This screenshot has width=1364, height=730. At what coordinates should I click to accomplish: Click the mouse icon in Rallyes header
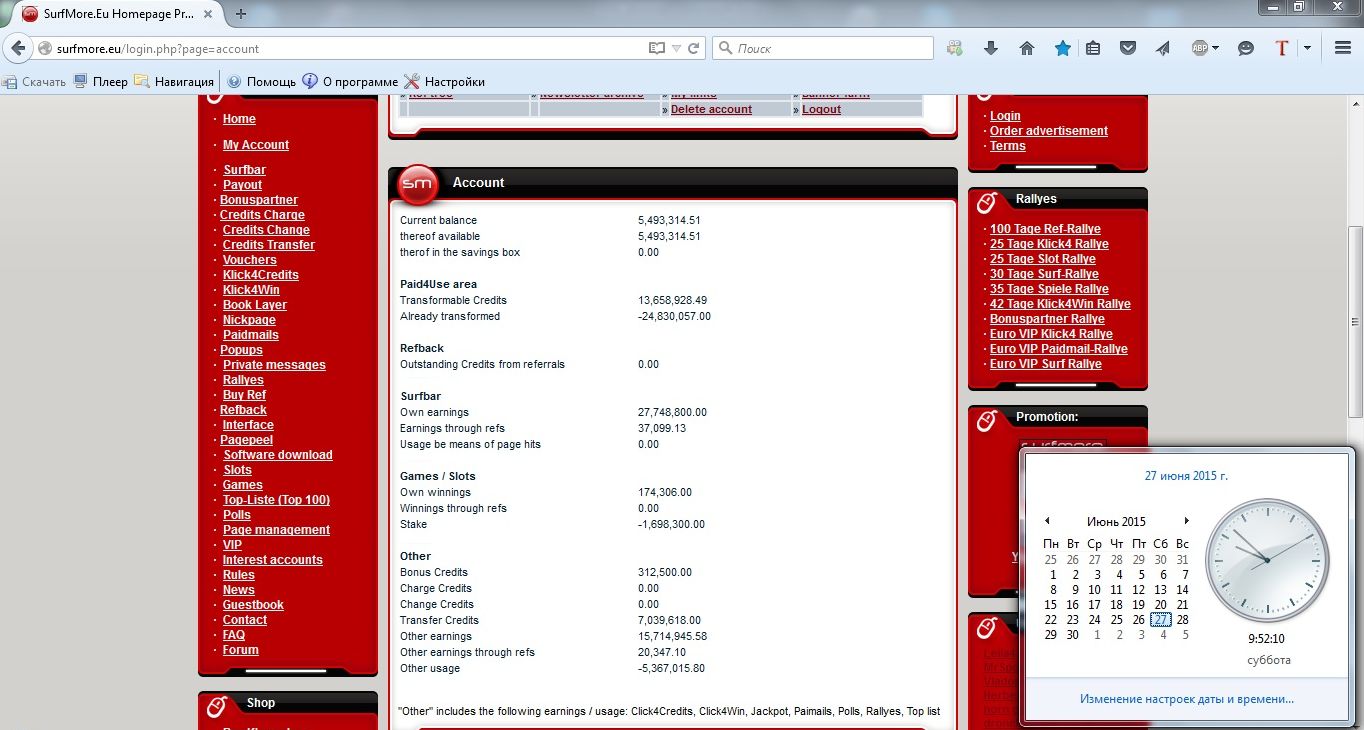point(985,203)
